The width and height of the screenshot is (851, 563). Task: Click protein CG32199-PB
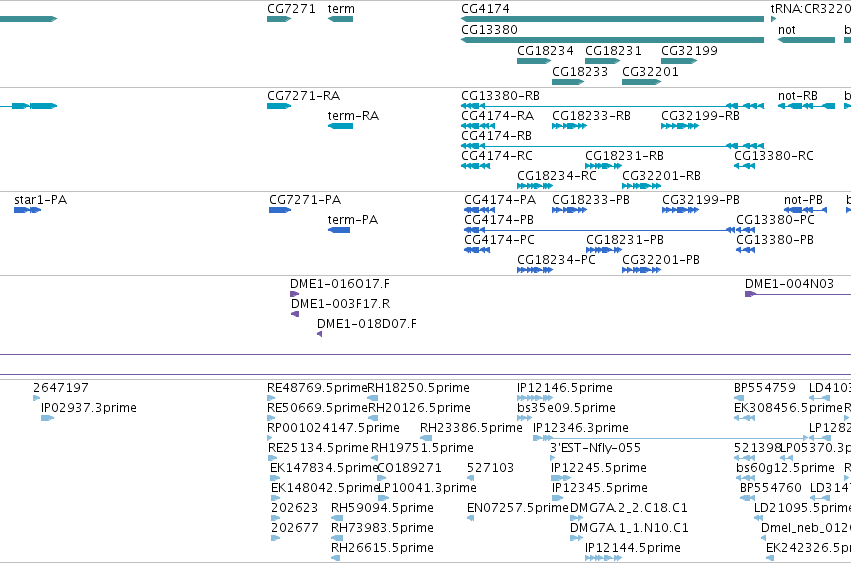pos(701,200)
